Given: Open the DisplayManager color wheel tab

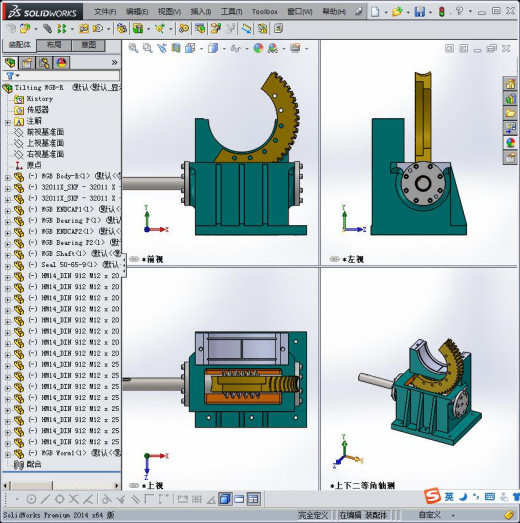Looking at the screenshot, I should 61,63.
